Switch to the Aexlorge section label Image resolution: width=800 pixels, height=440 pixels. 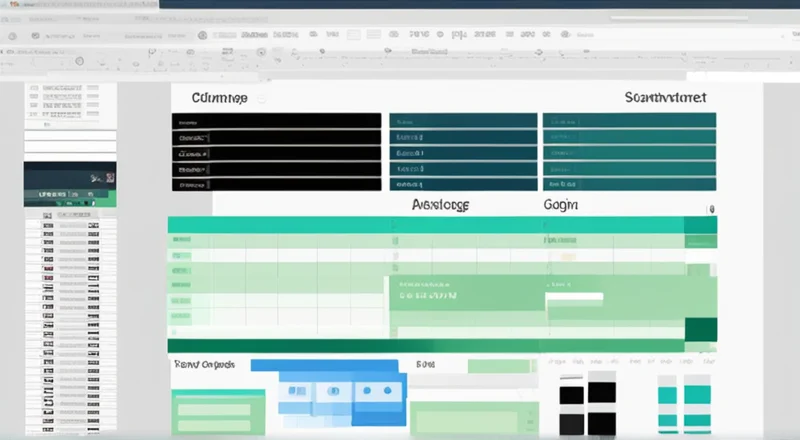440,203
